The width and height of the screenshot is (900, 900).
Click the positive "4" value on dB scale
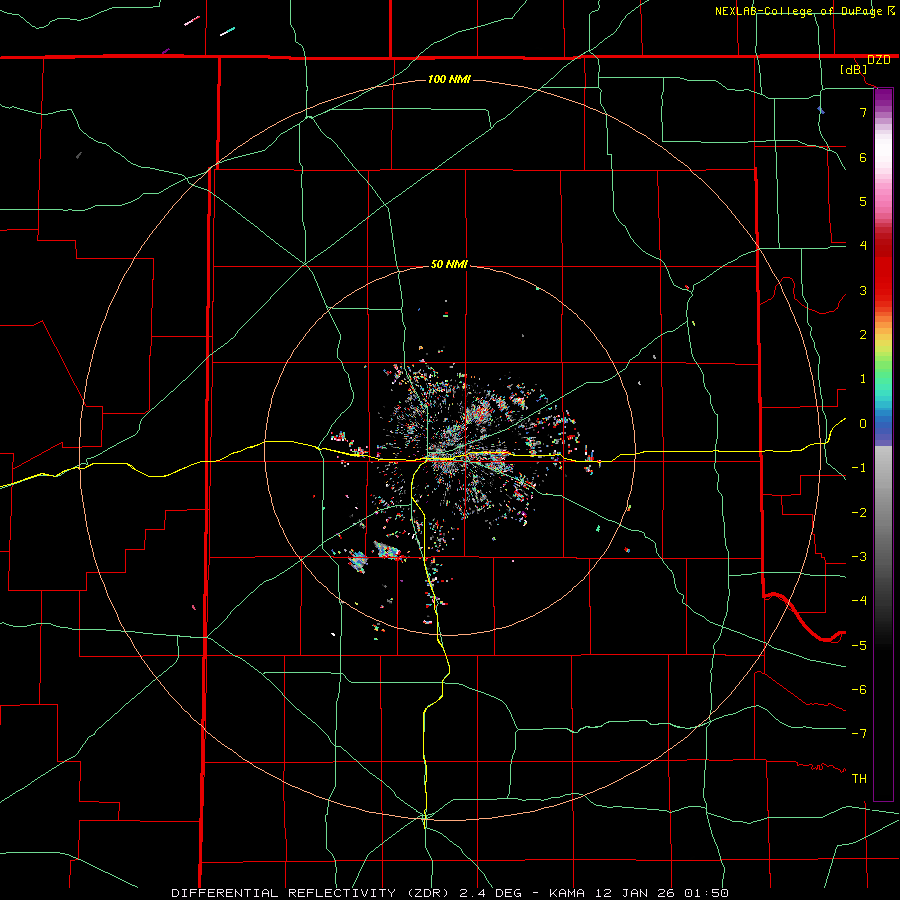point(863,246)
